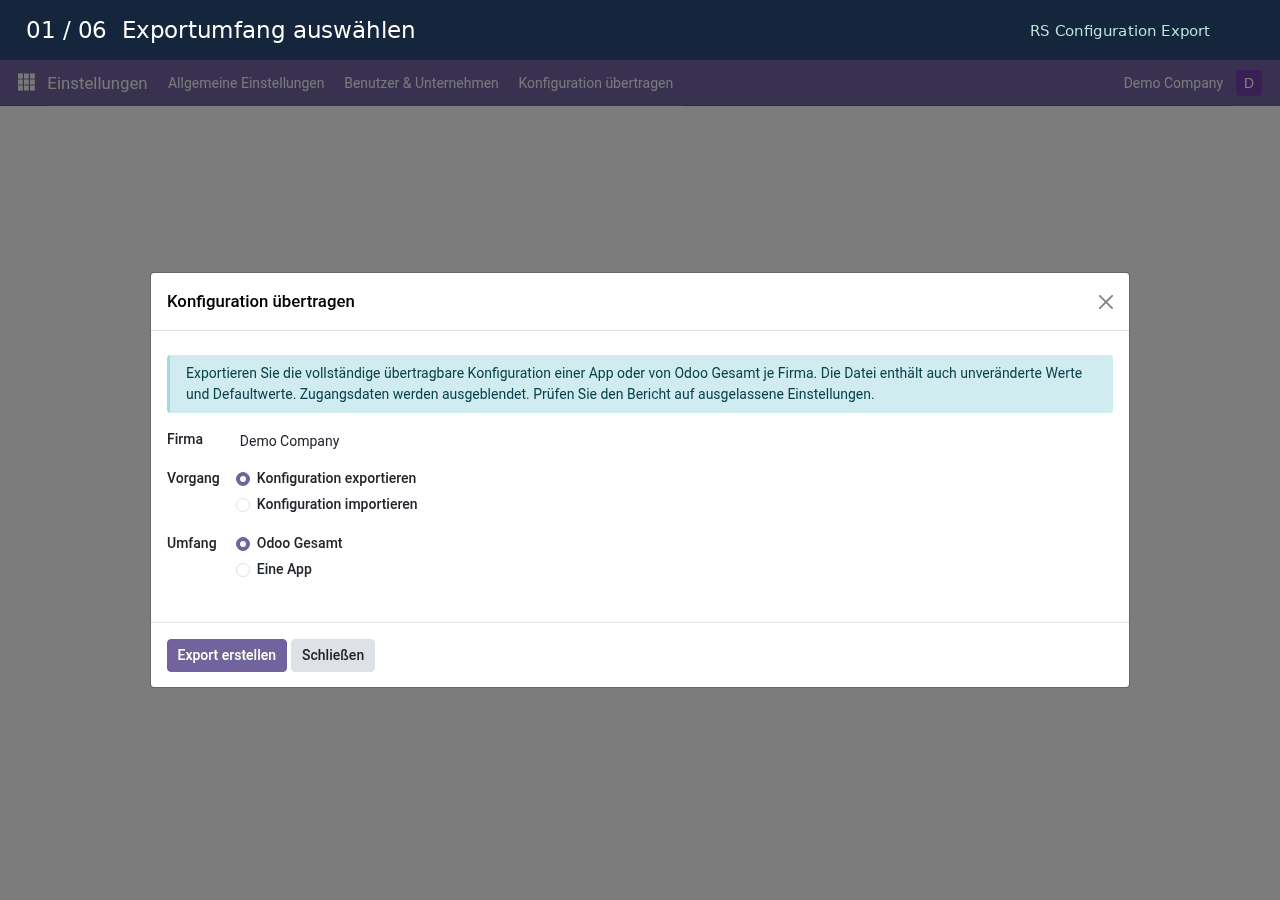Click the Firma value Demo Company
1280x900 pixels.
point(290,441)
